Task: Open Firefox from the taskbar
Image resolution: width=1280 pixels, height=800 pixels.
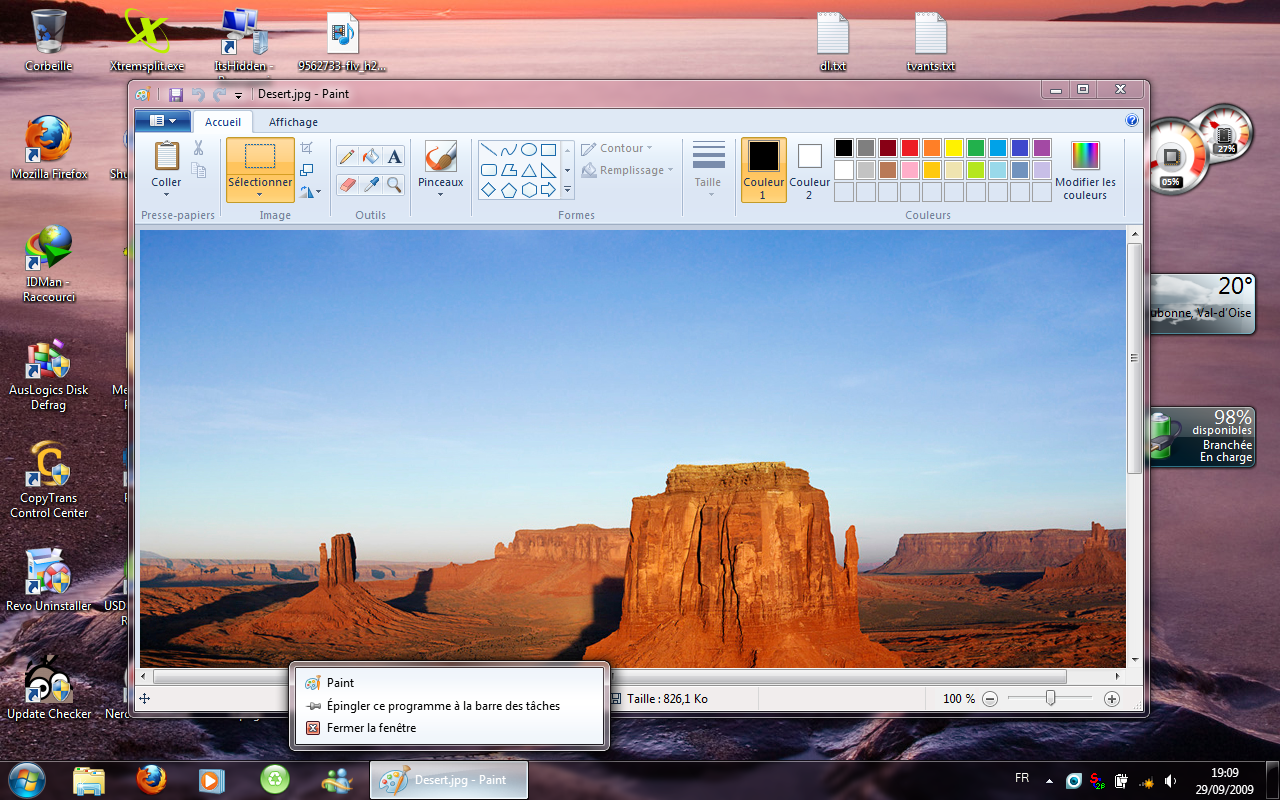Action: [x=151, y=779]
